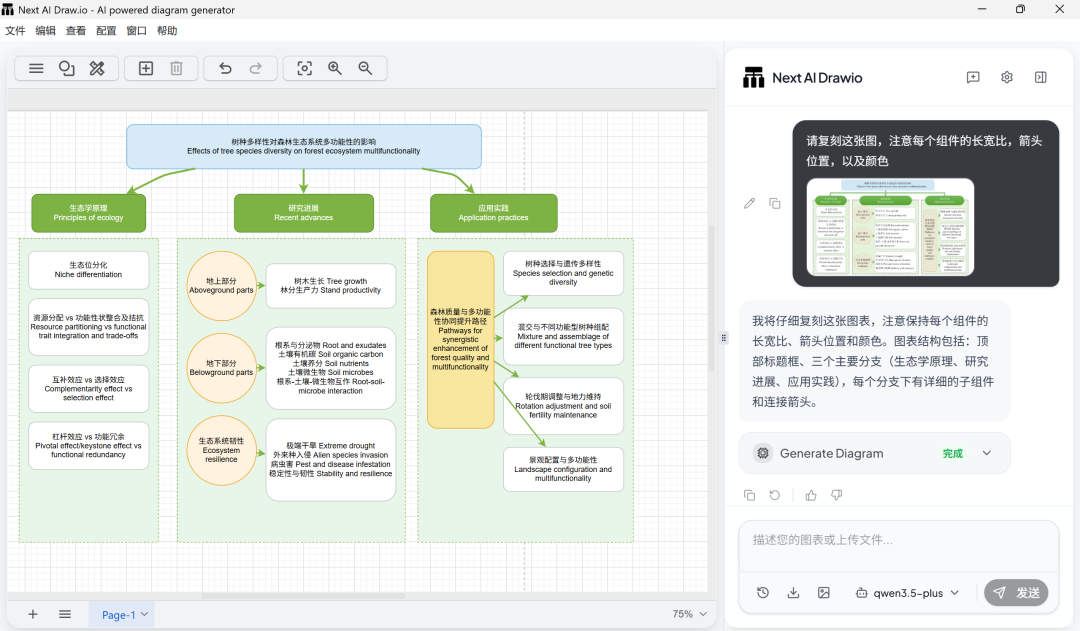Open the 文件 menu
Image resolution: width=1080 pixels, height=631 pixels.
click(x=15, y=31)
